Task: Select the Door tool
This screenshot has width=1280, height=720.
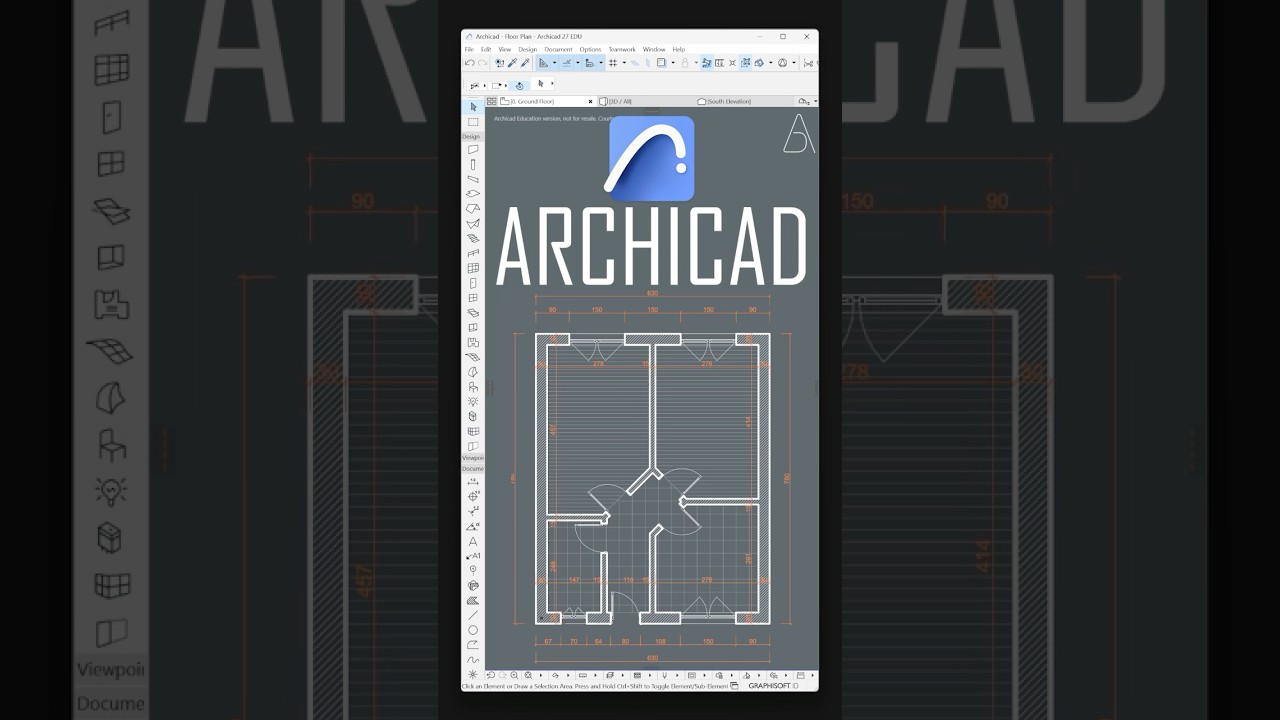Action: [x=473, y=283]
